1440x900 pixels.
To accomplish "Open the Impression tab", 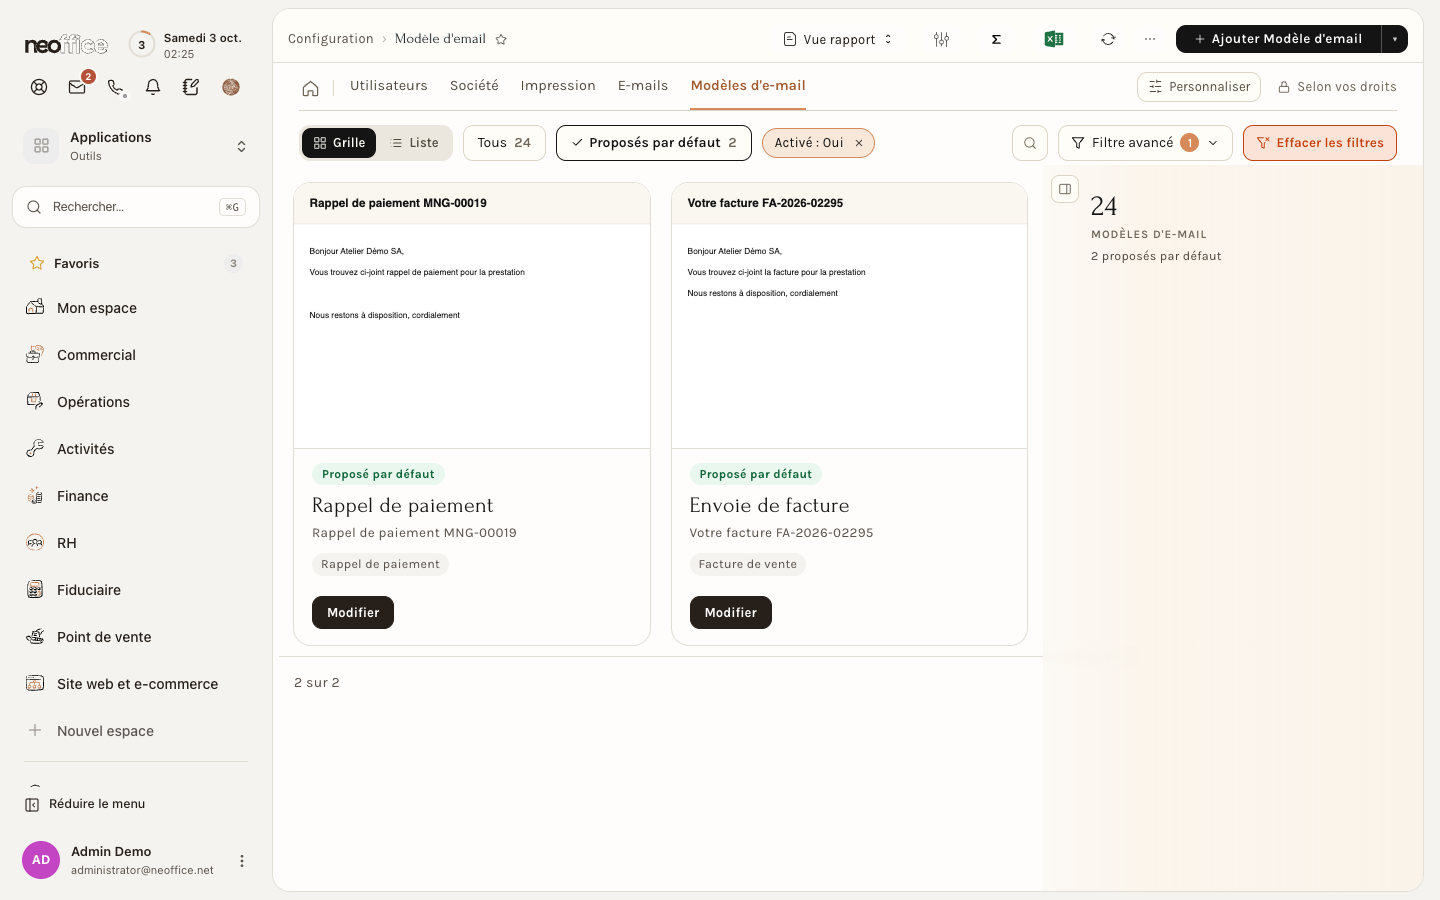I will click(x=558, y=86).
